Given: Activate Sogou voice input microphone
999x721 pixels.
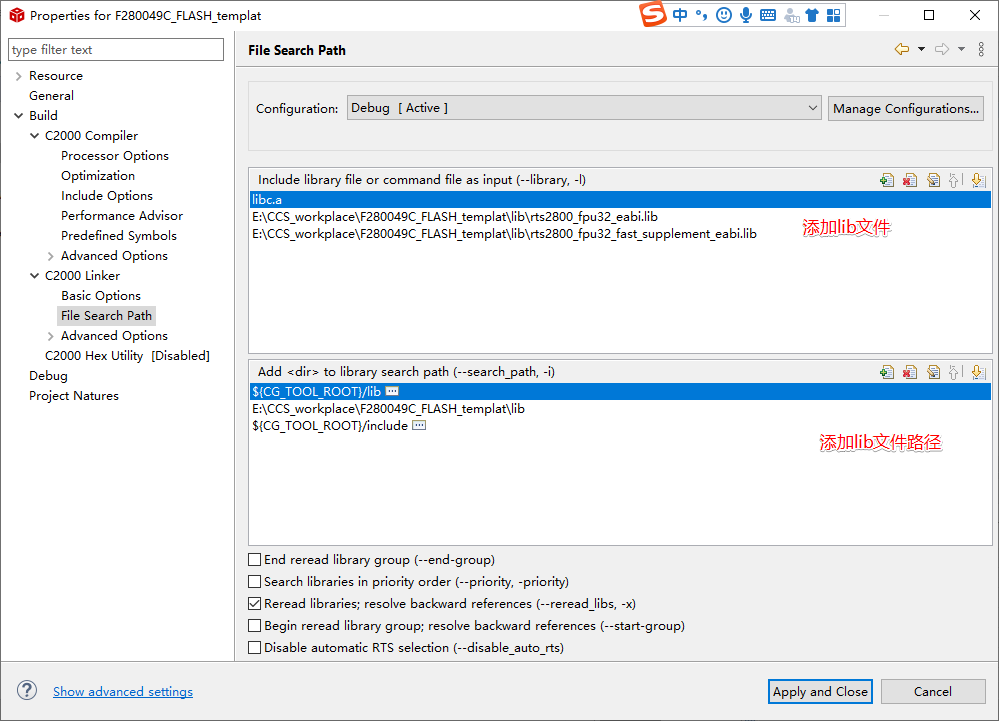Looking at the screenshot, I should pos(746,15).
